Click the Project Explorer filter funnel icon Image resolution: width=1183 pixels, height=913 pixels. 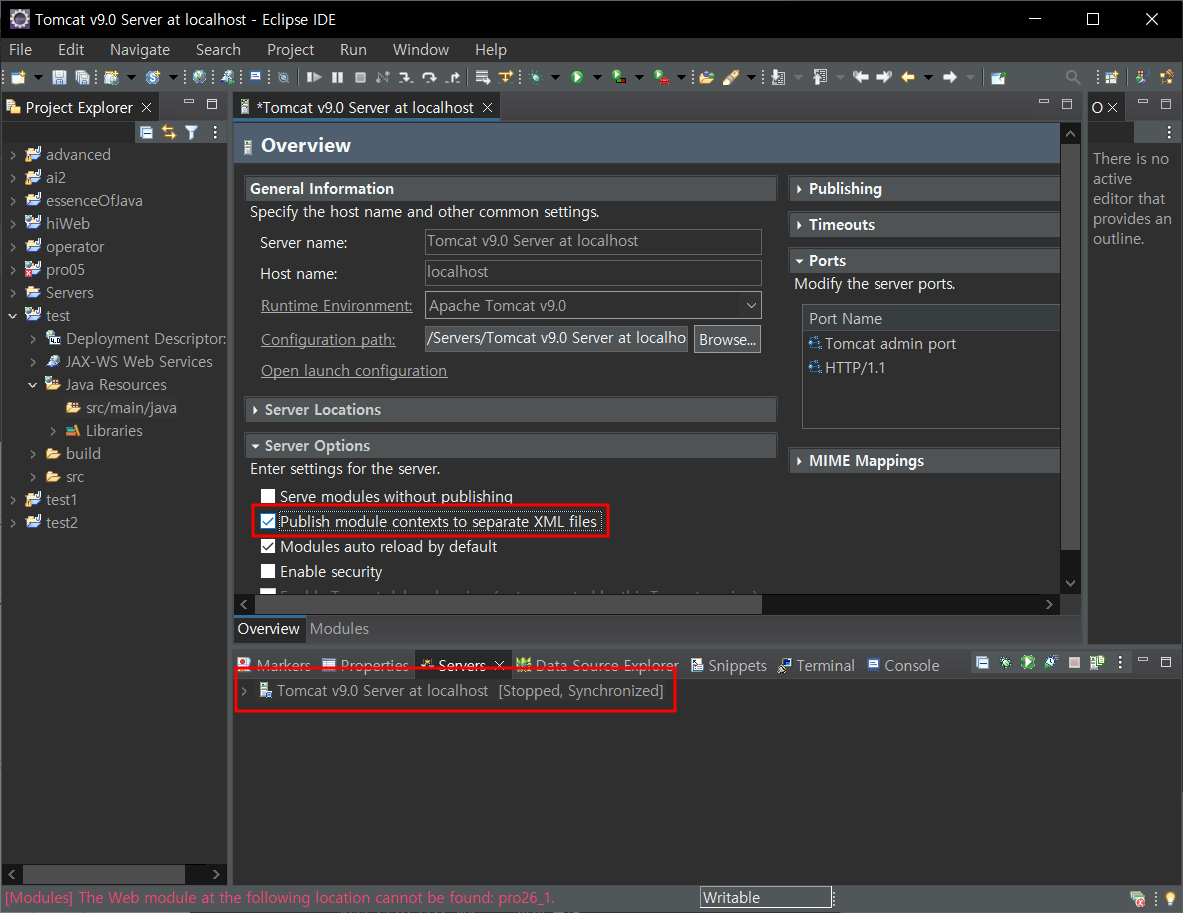[x=192, y=133]
